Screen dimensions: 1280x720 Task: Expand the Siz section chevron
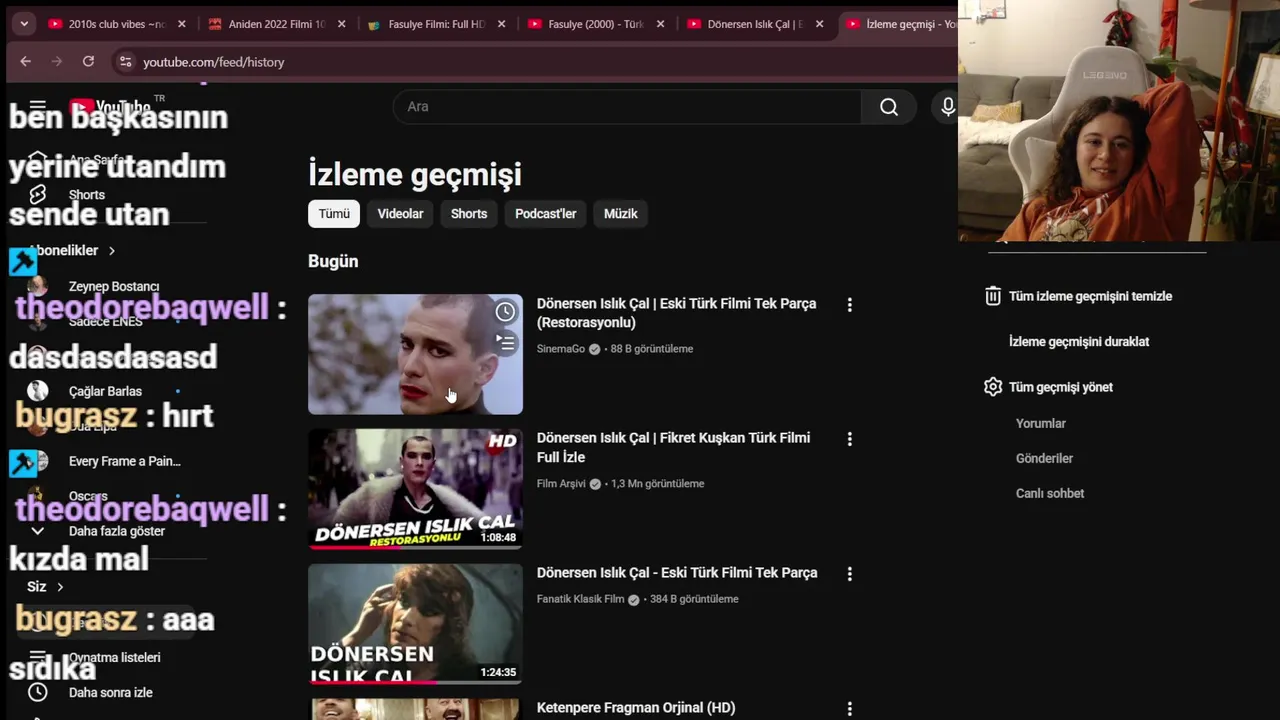point(60,587)
